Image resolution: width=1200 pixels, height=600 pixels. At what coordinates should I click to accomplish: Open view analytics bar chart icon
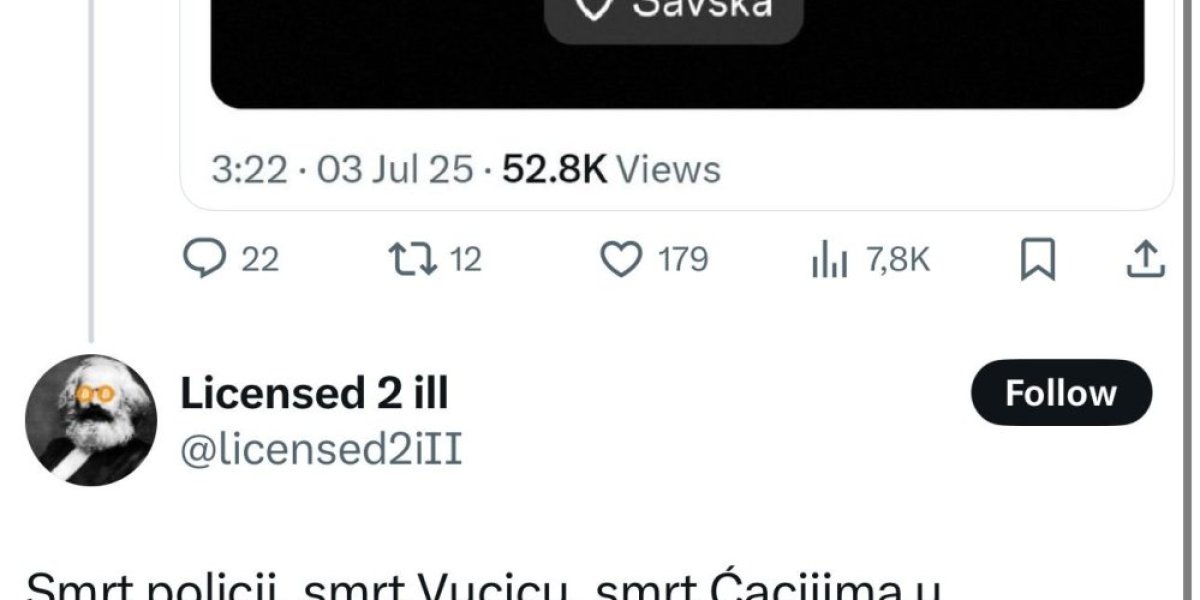pyautogui.click(x=830, y=262)
